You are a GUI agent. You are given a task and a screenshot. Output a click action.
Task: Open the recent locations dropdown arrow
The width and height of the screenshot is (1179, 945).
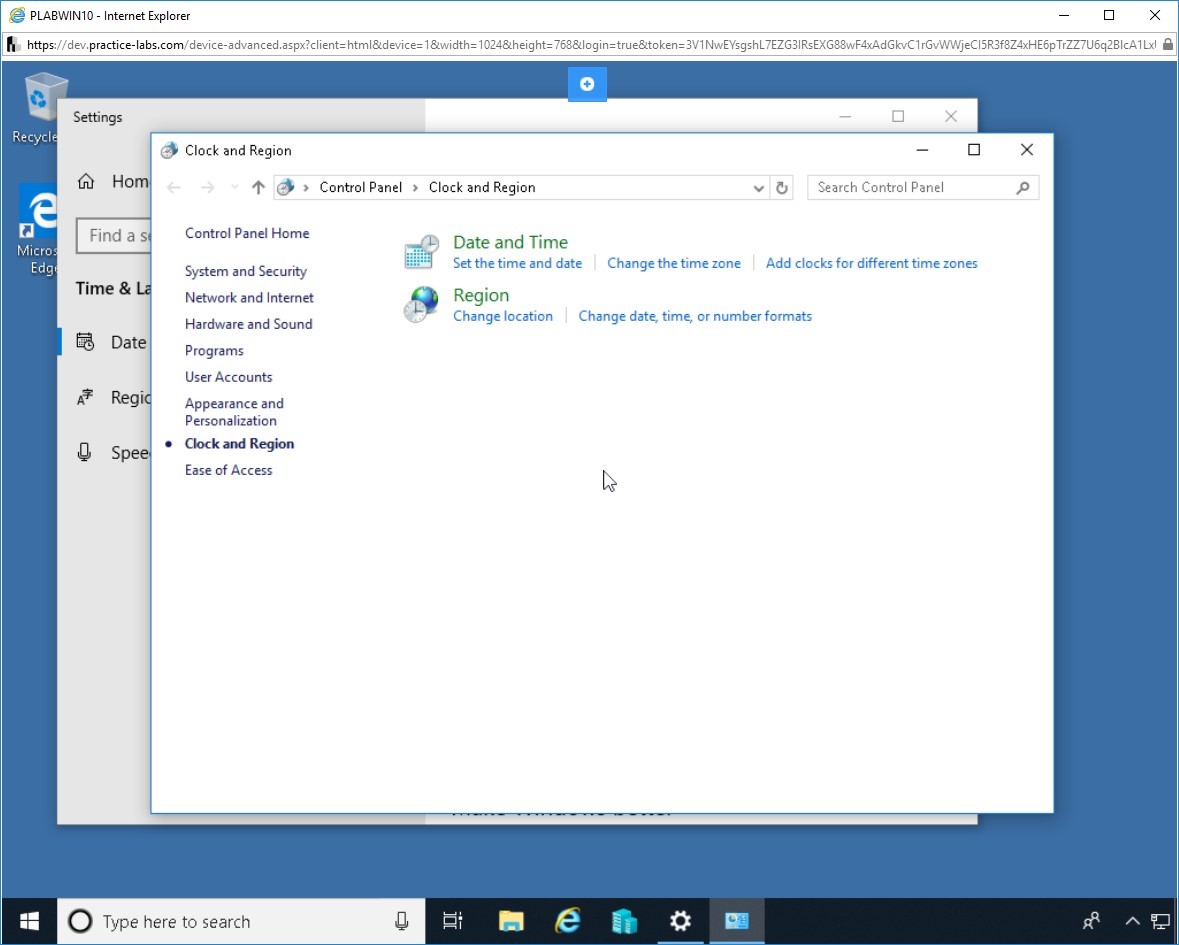click(x=235, y=187)
